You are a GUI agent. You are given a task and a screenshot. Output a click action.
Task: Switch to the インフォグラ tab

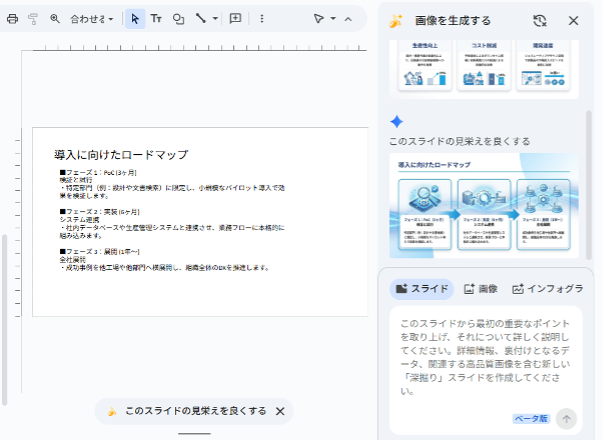pyautogui.click(x=547, y=289)
